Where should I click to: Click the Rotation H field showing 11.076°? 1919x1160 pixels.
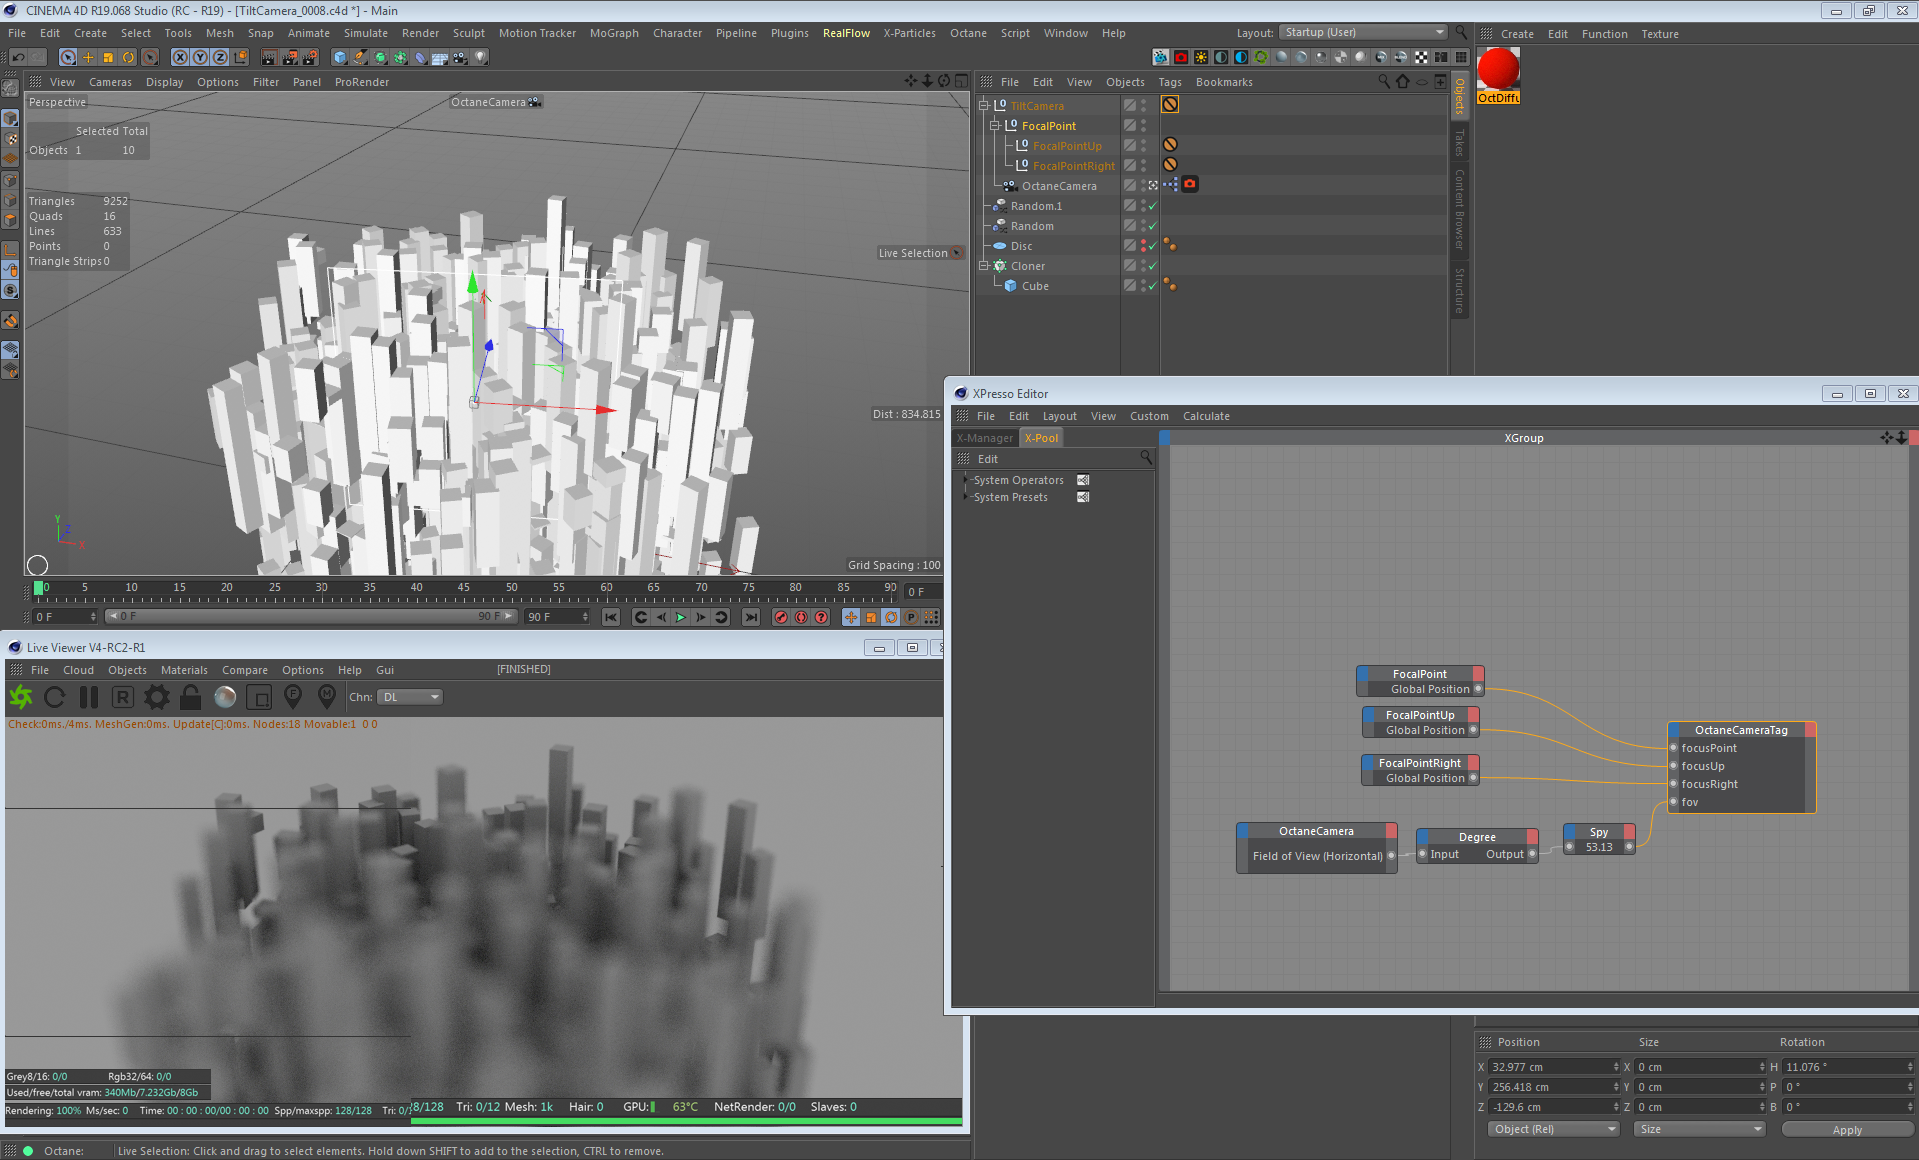tap(1847, 1067)
